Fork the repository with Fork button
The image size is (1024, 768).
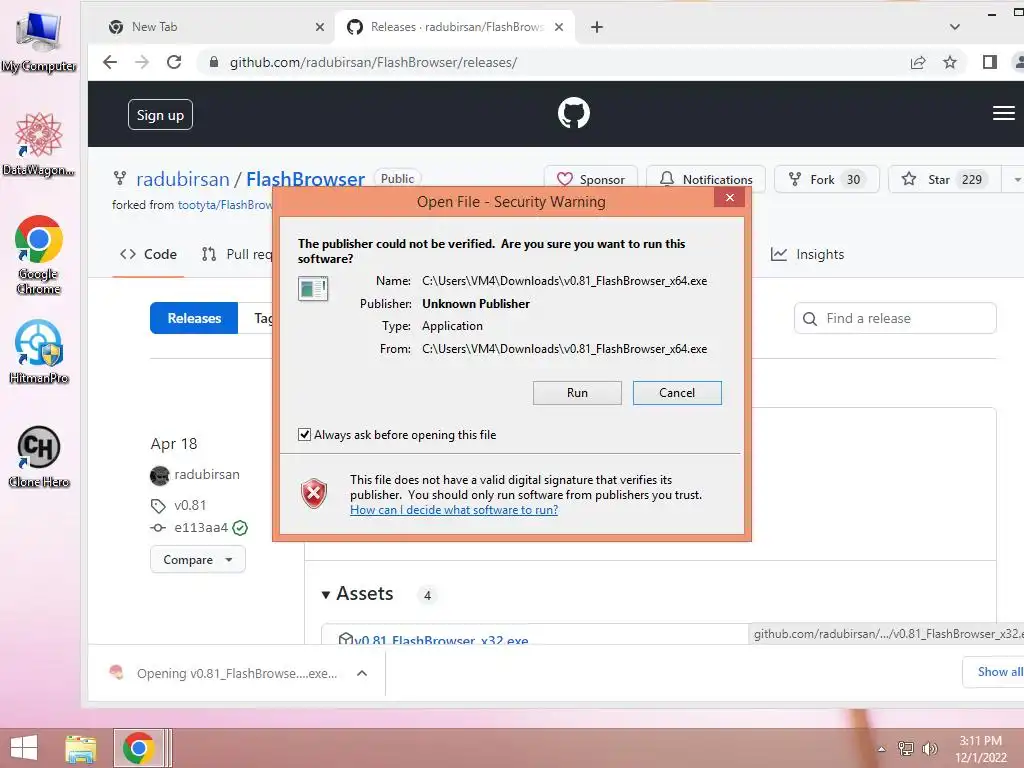point(826,179)
